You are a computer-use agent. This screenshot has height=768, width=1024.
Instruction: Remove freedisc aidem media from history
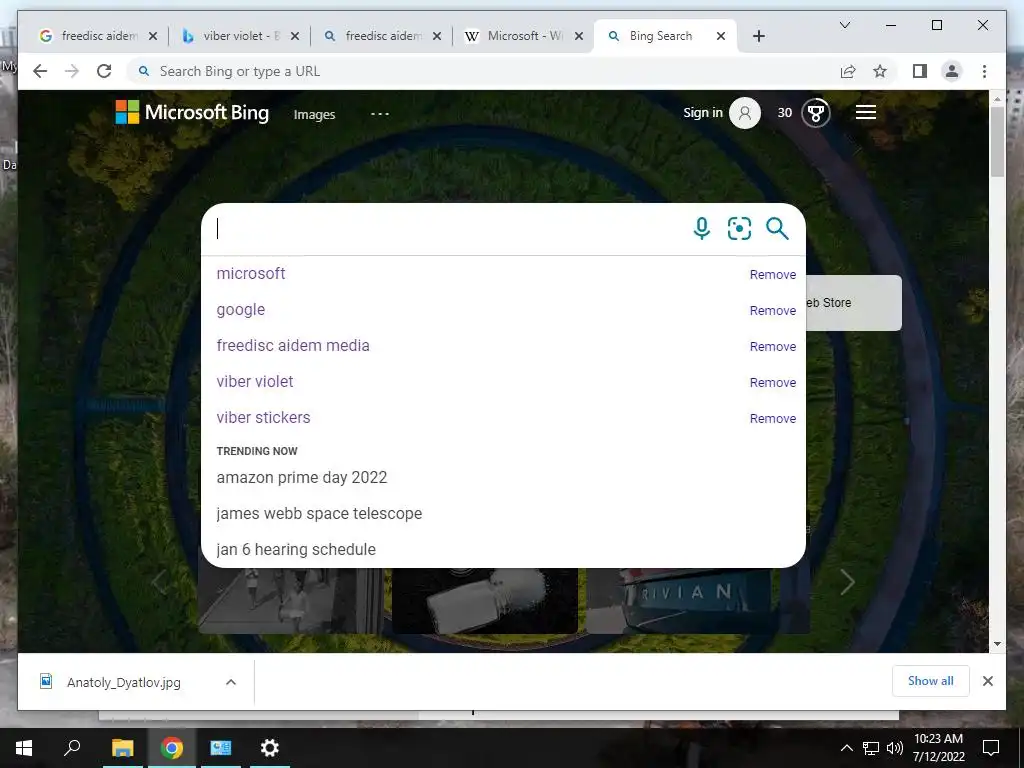coord(773,346)
